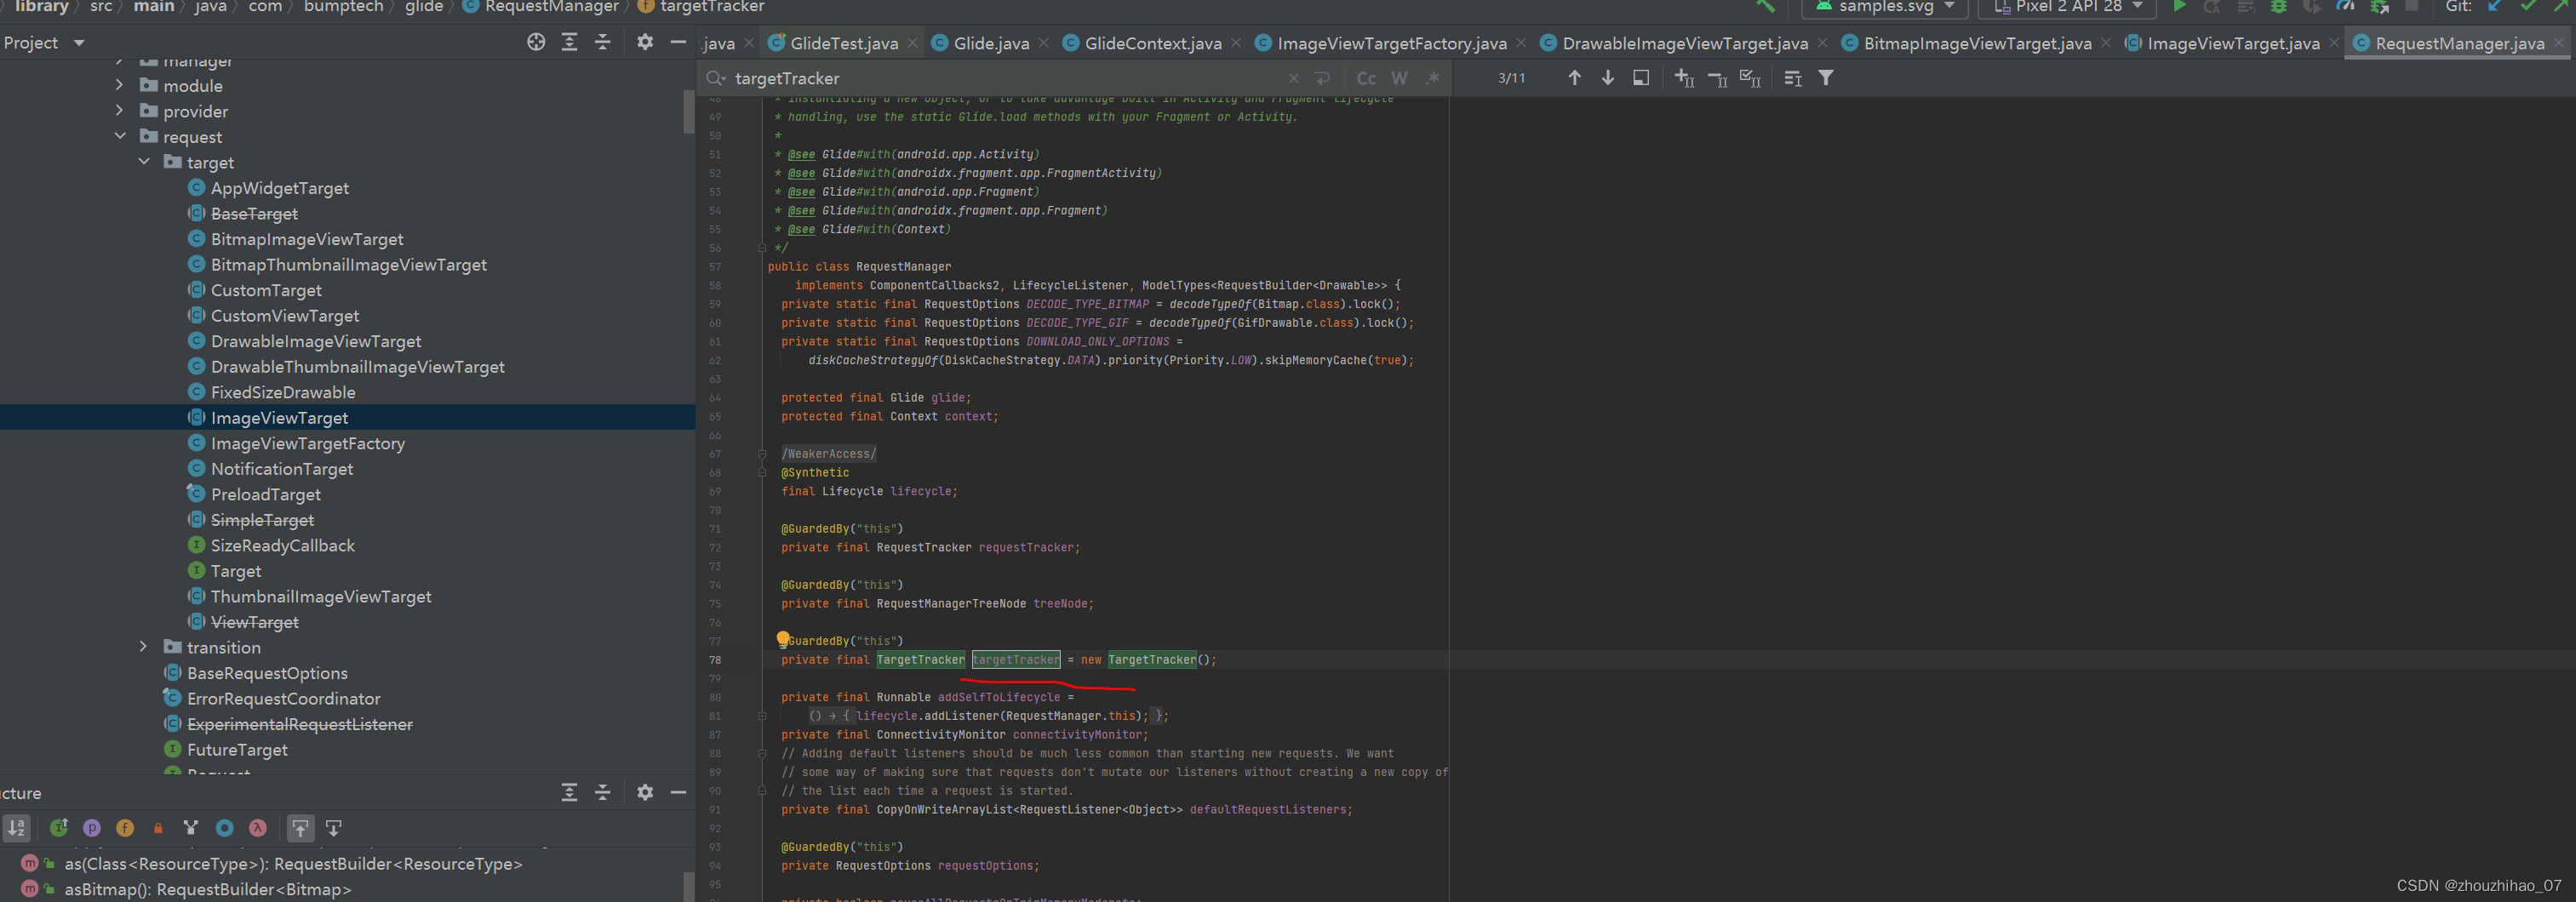Select all occurrences icon in search bar
The height and width of the screenshot is (902, 2576).
[x=1750, y=78]
